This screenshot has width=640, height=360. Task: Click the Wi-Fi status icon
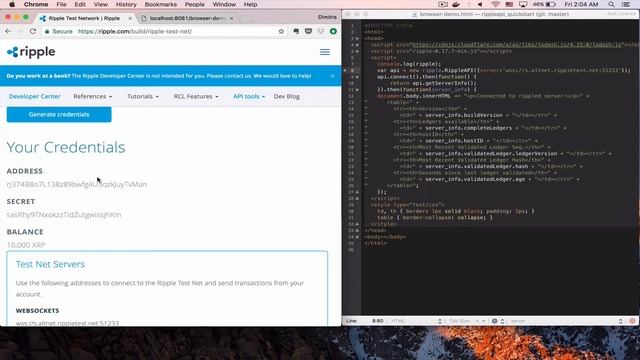point(495,4)
